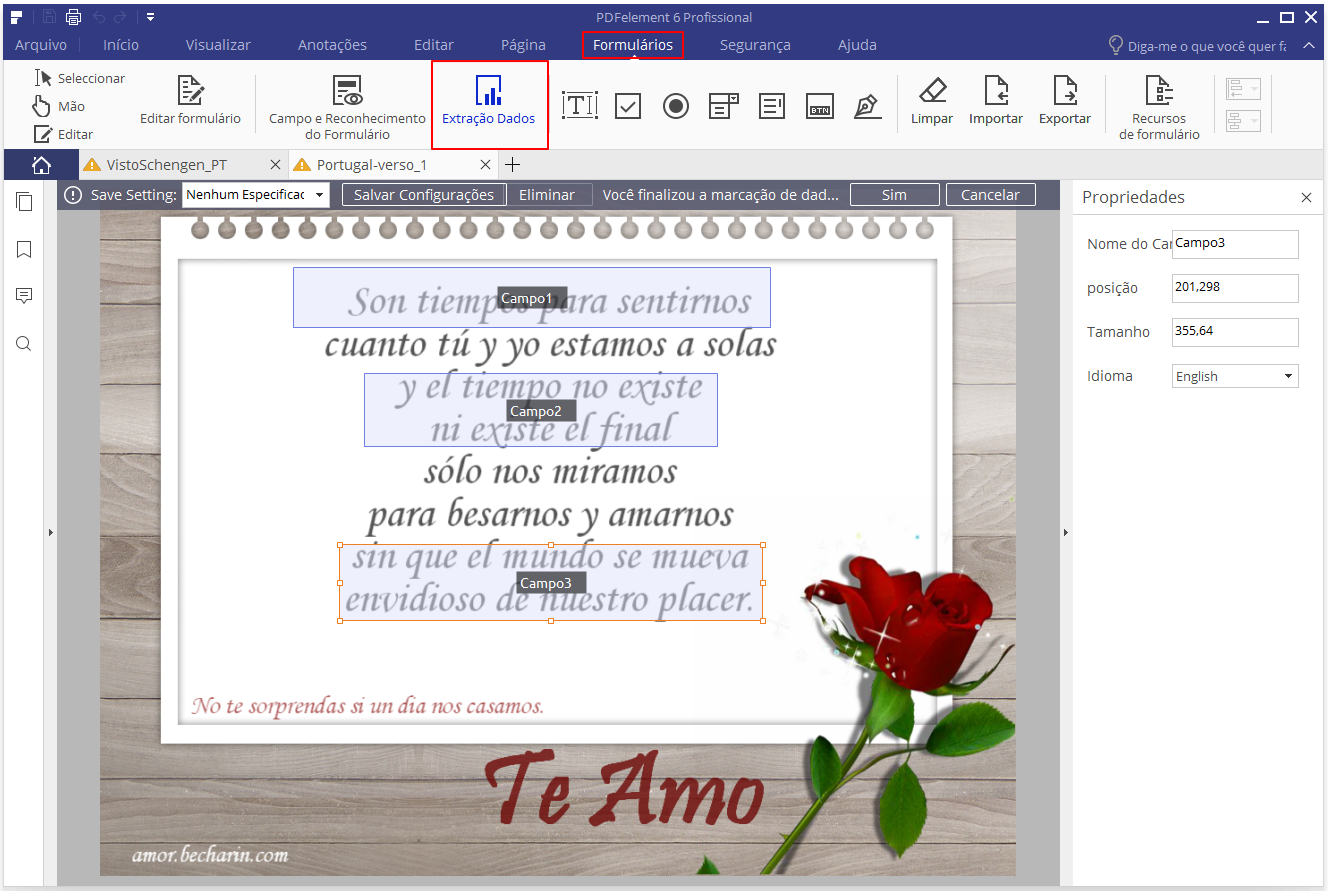Screen dimensions: 1328x891
Task: Click the save icon in title bar
Action: [x=49, y=16]
